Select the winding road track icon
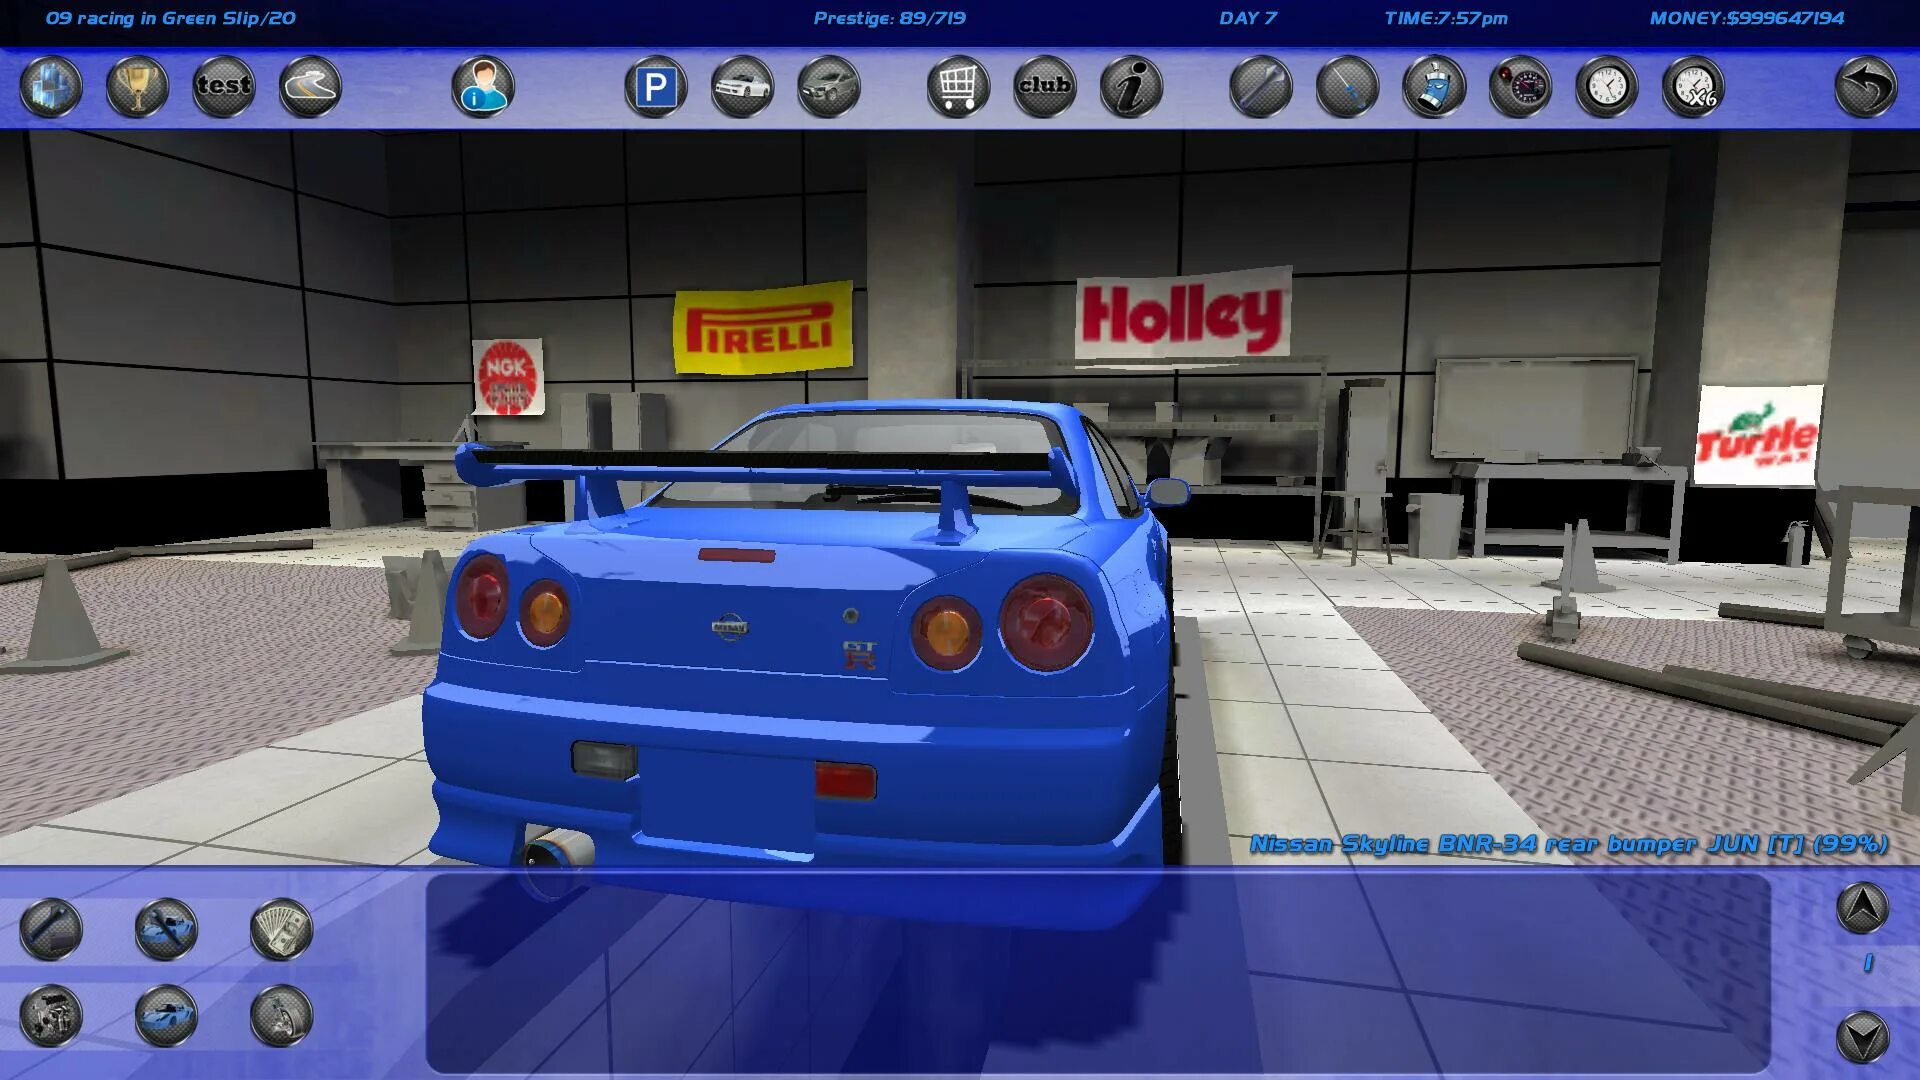The height and width of the screenshot is (1080, 1920). click(310, 87)
